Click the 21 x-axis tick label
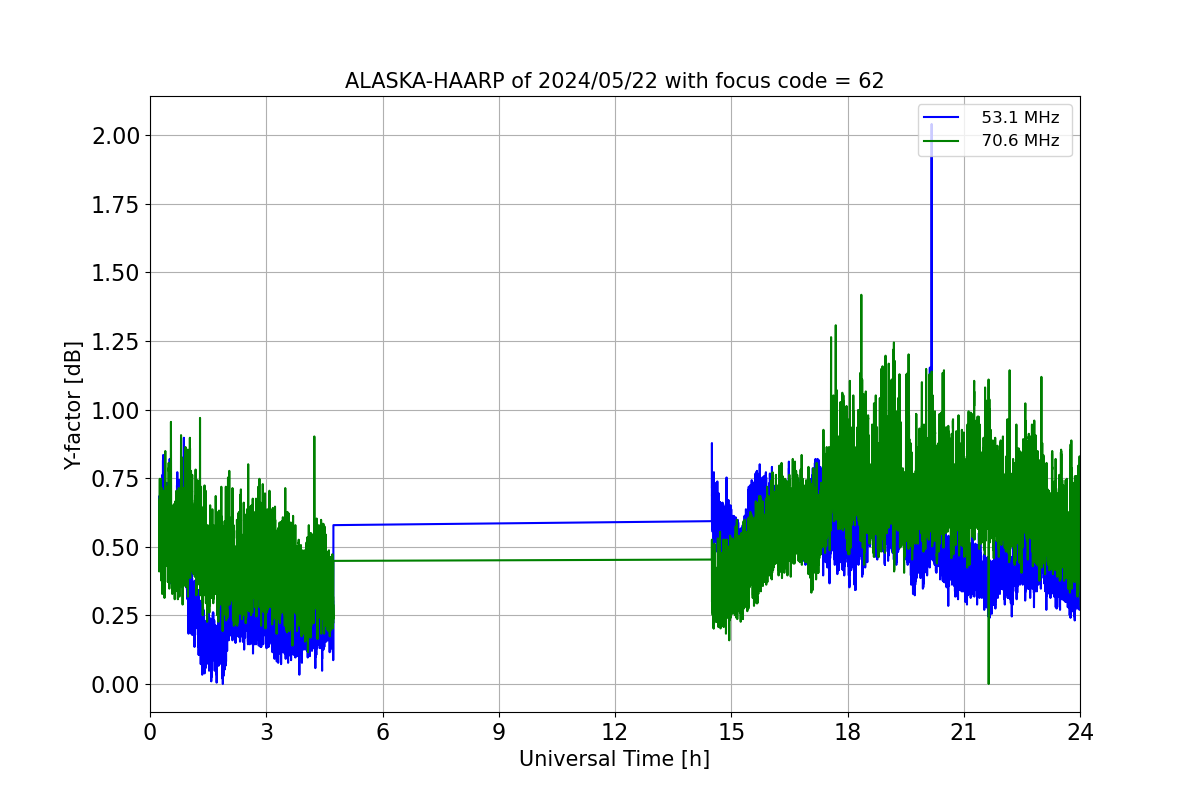1200x800 pixels. coord(964,731)
